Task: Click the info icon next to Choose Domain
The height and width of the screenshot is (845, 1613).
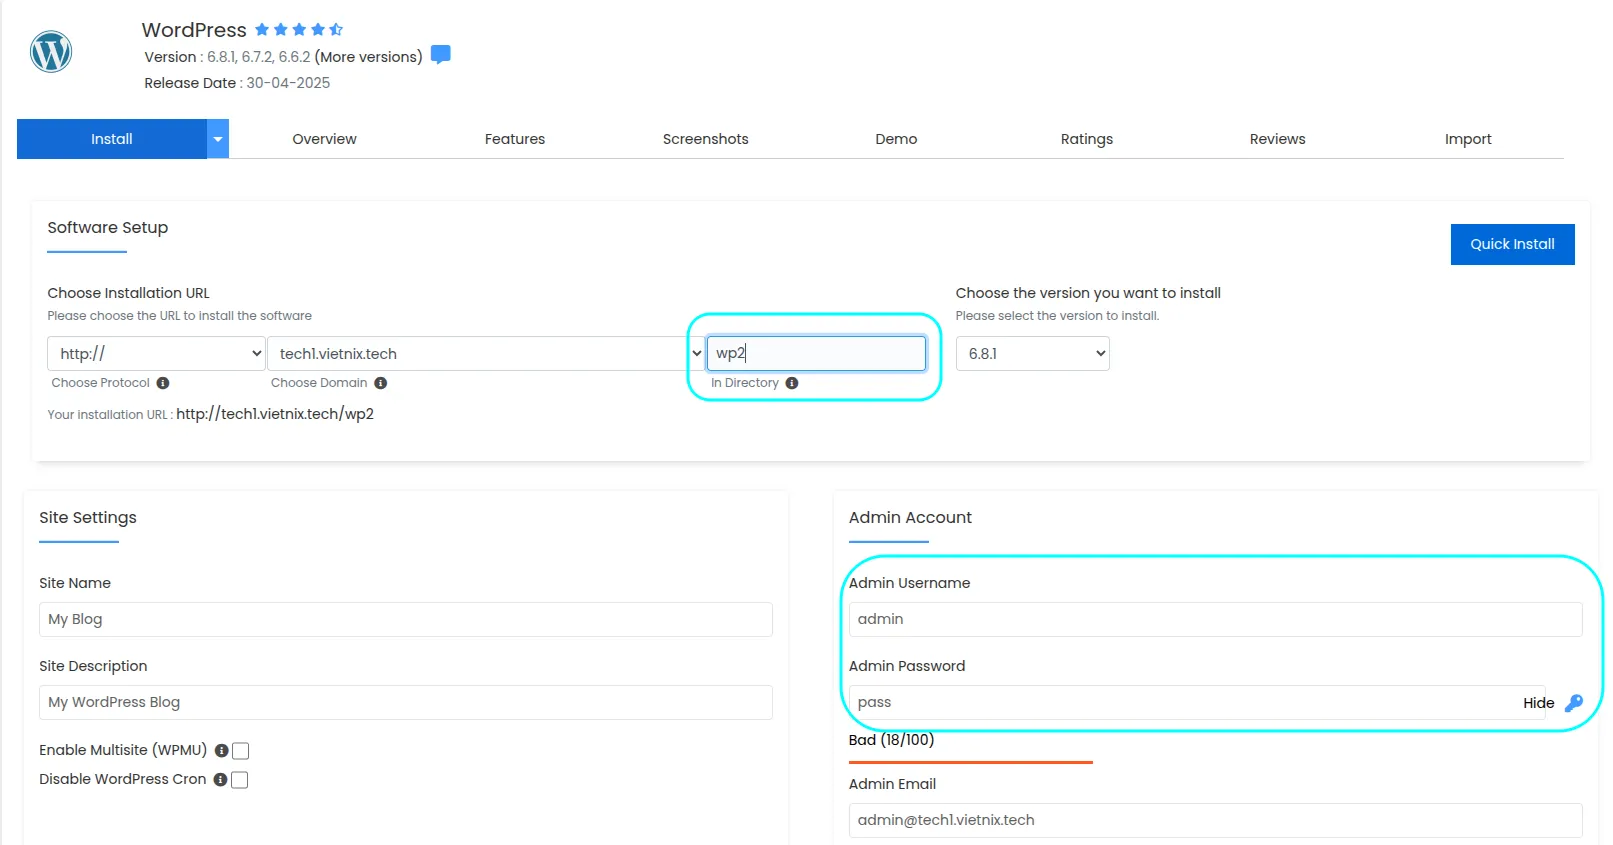Action: pyautogui.click(x=381, y=383)
